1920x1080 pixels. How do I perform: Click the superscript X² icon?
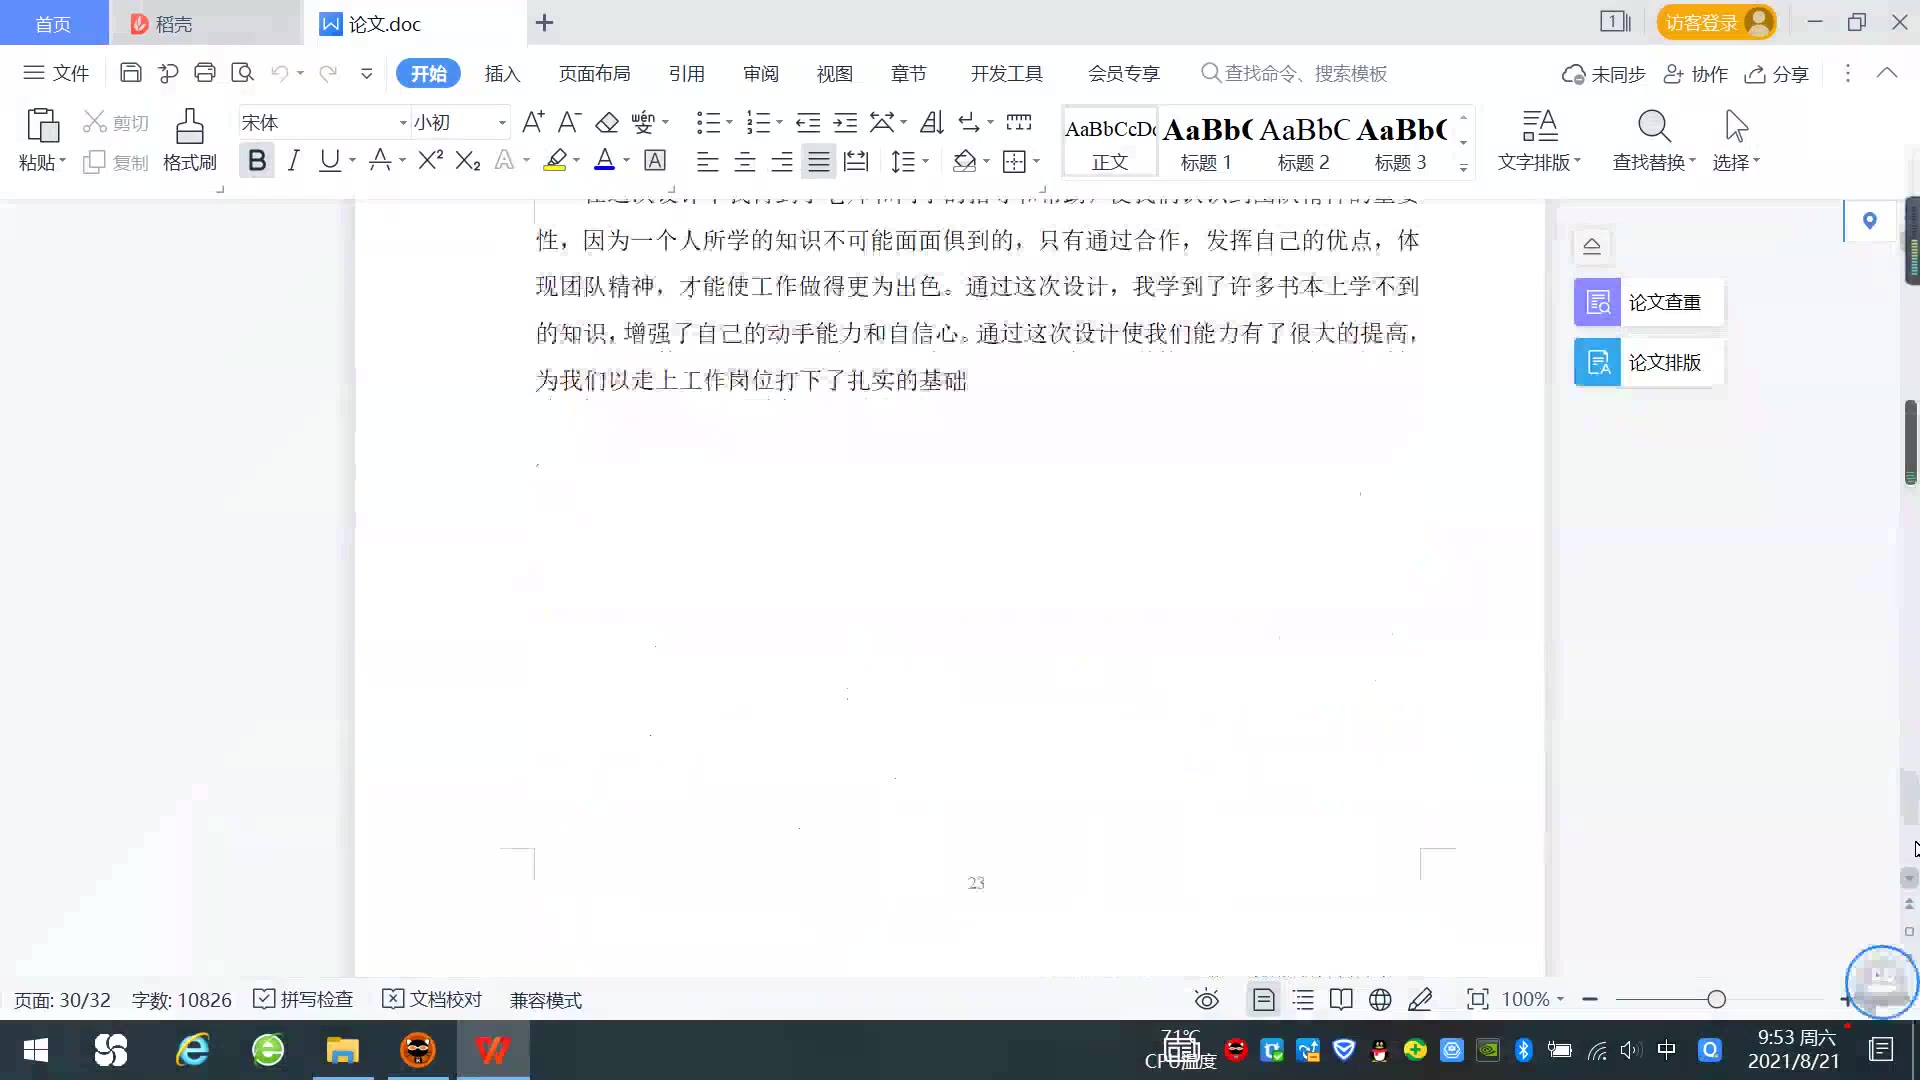(430, 160)
